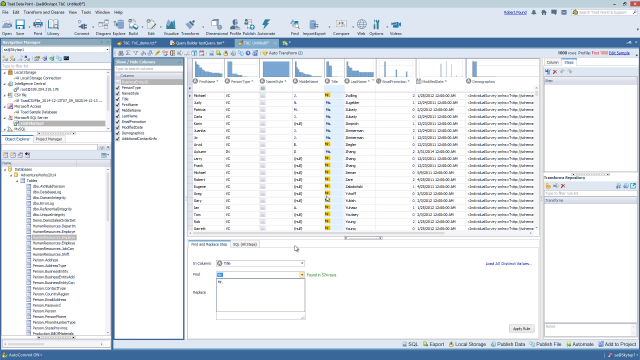Click the column search field in Show/Hide Columns
640x360 pixels.
tap(148, 69)
